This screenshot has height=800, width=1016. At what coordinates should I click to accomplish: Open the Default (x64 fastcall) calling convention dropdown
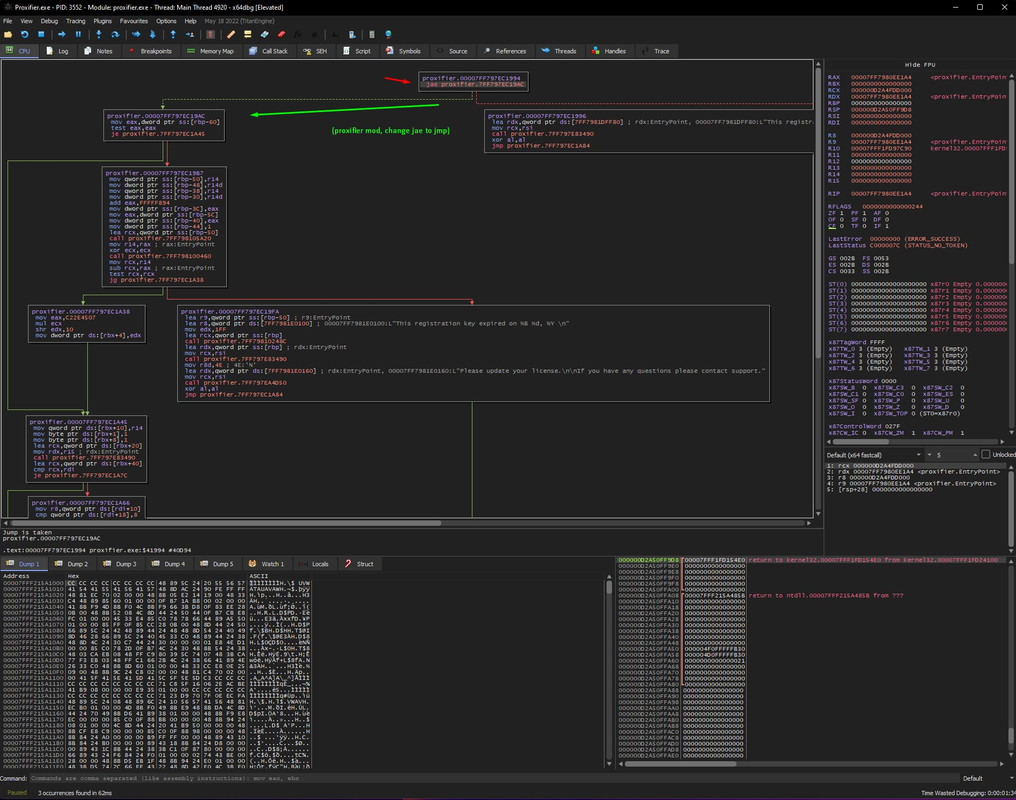tap(874, 455)
